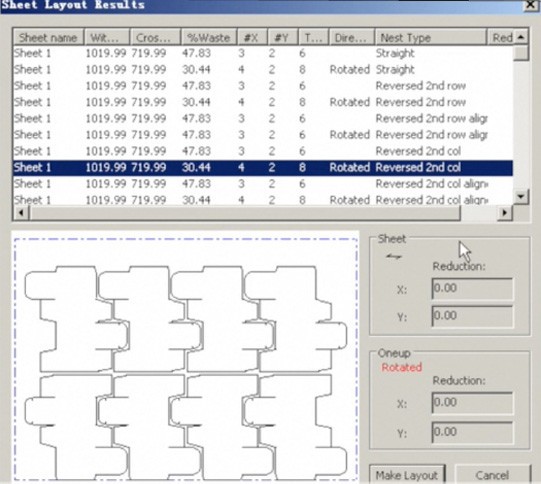Sort by the Sheet name column header
The width and height of the screenshot is (541, 484).
click(x=48, y=37)
